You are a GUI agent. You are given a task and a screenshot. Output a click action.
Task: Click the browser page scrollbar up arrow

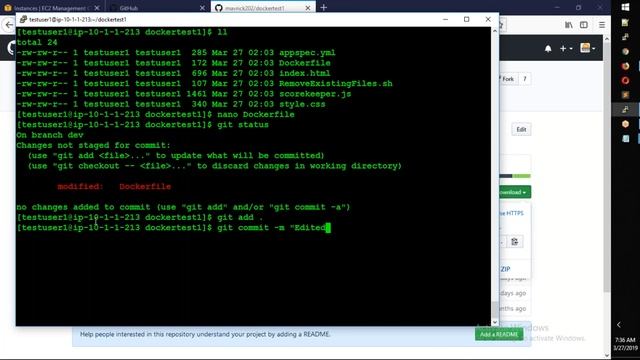(x=607, y=39)
